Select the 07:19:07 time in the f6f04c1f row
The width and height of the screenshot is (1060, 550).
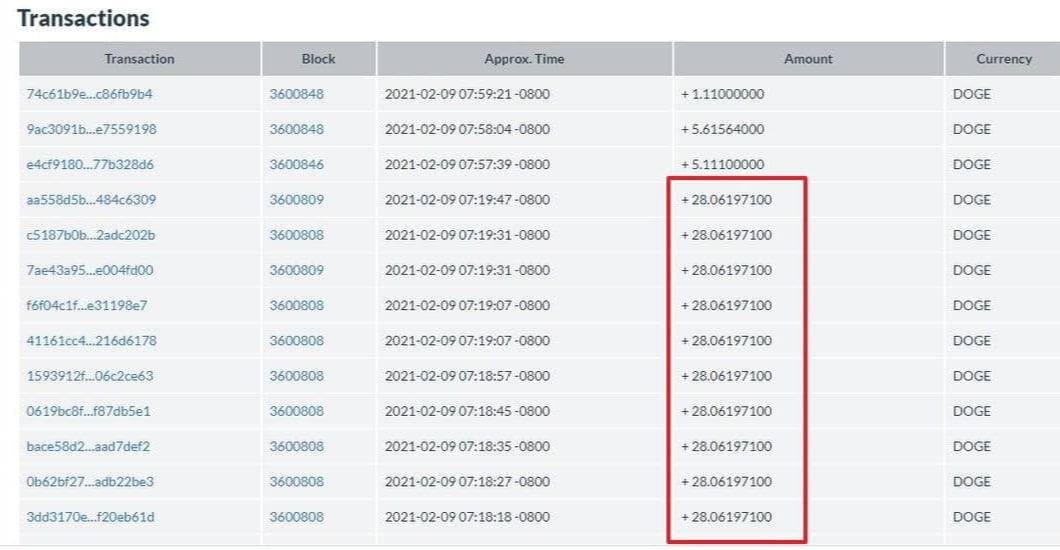(x=467, y=305)
